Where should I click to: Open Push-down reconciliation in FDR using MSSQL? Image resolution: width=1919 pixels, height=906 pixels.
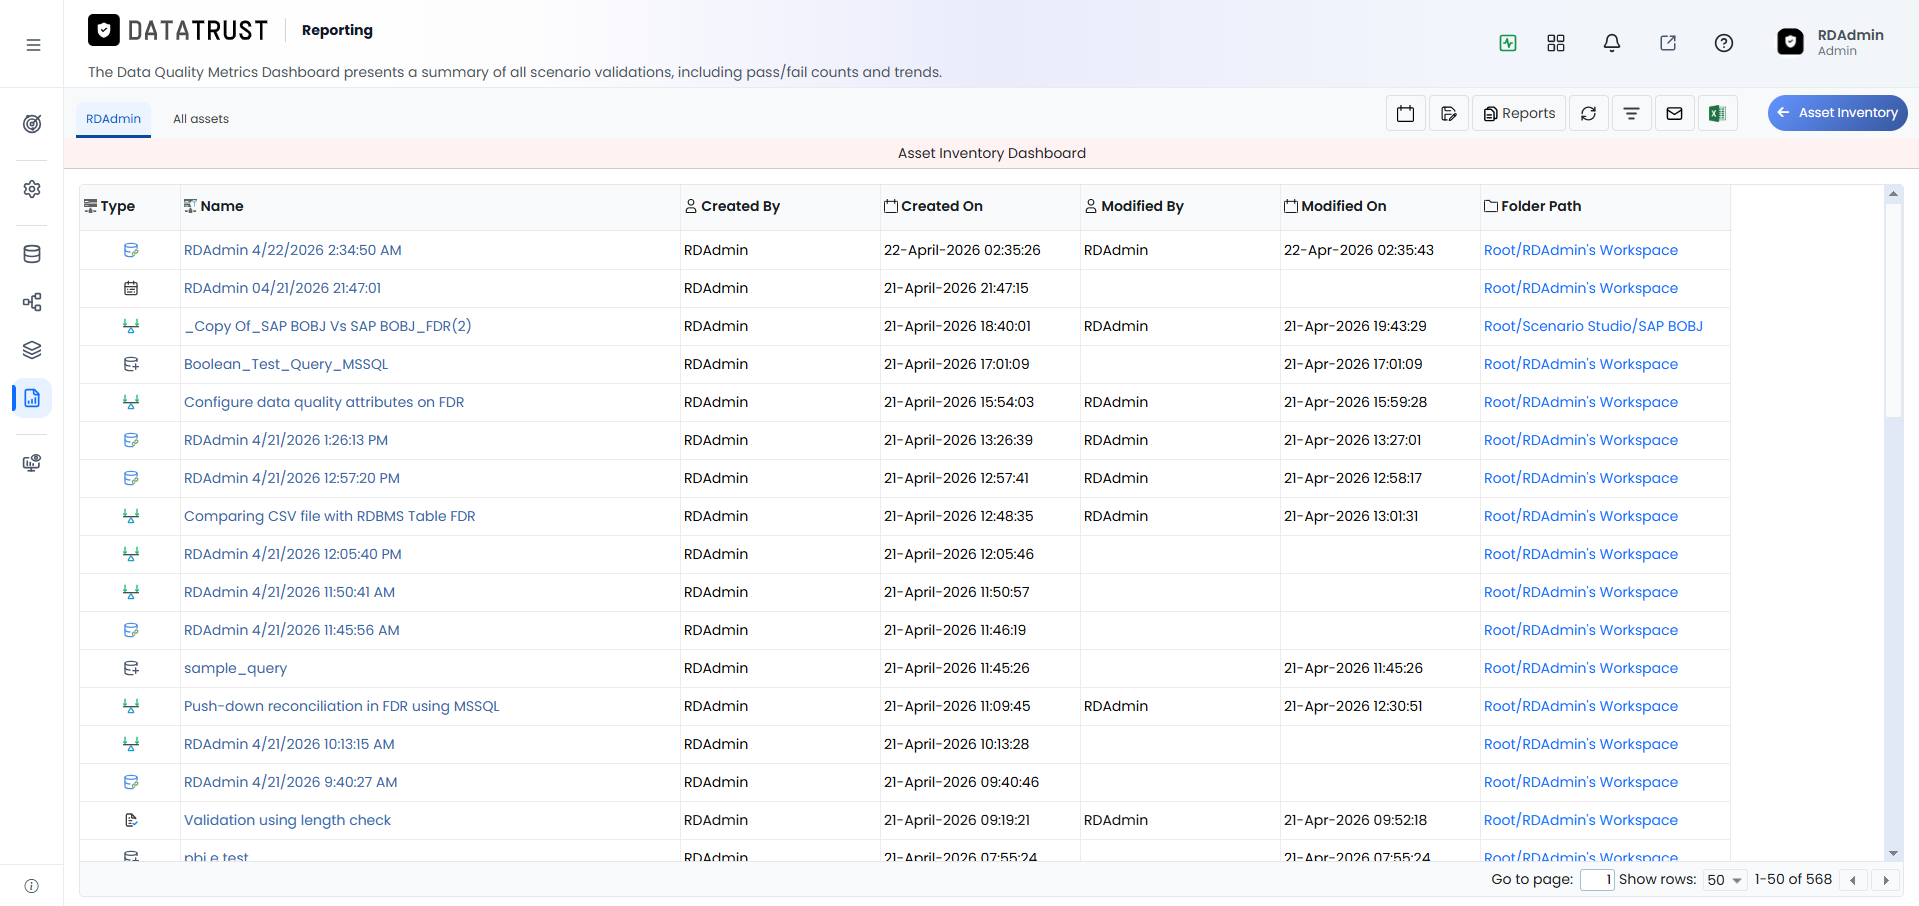tap(342, 706)
